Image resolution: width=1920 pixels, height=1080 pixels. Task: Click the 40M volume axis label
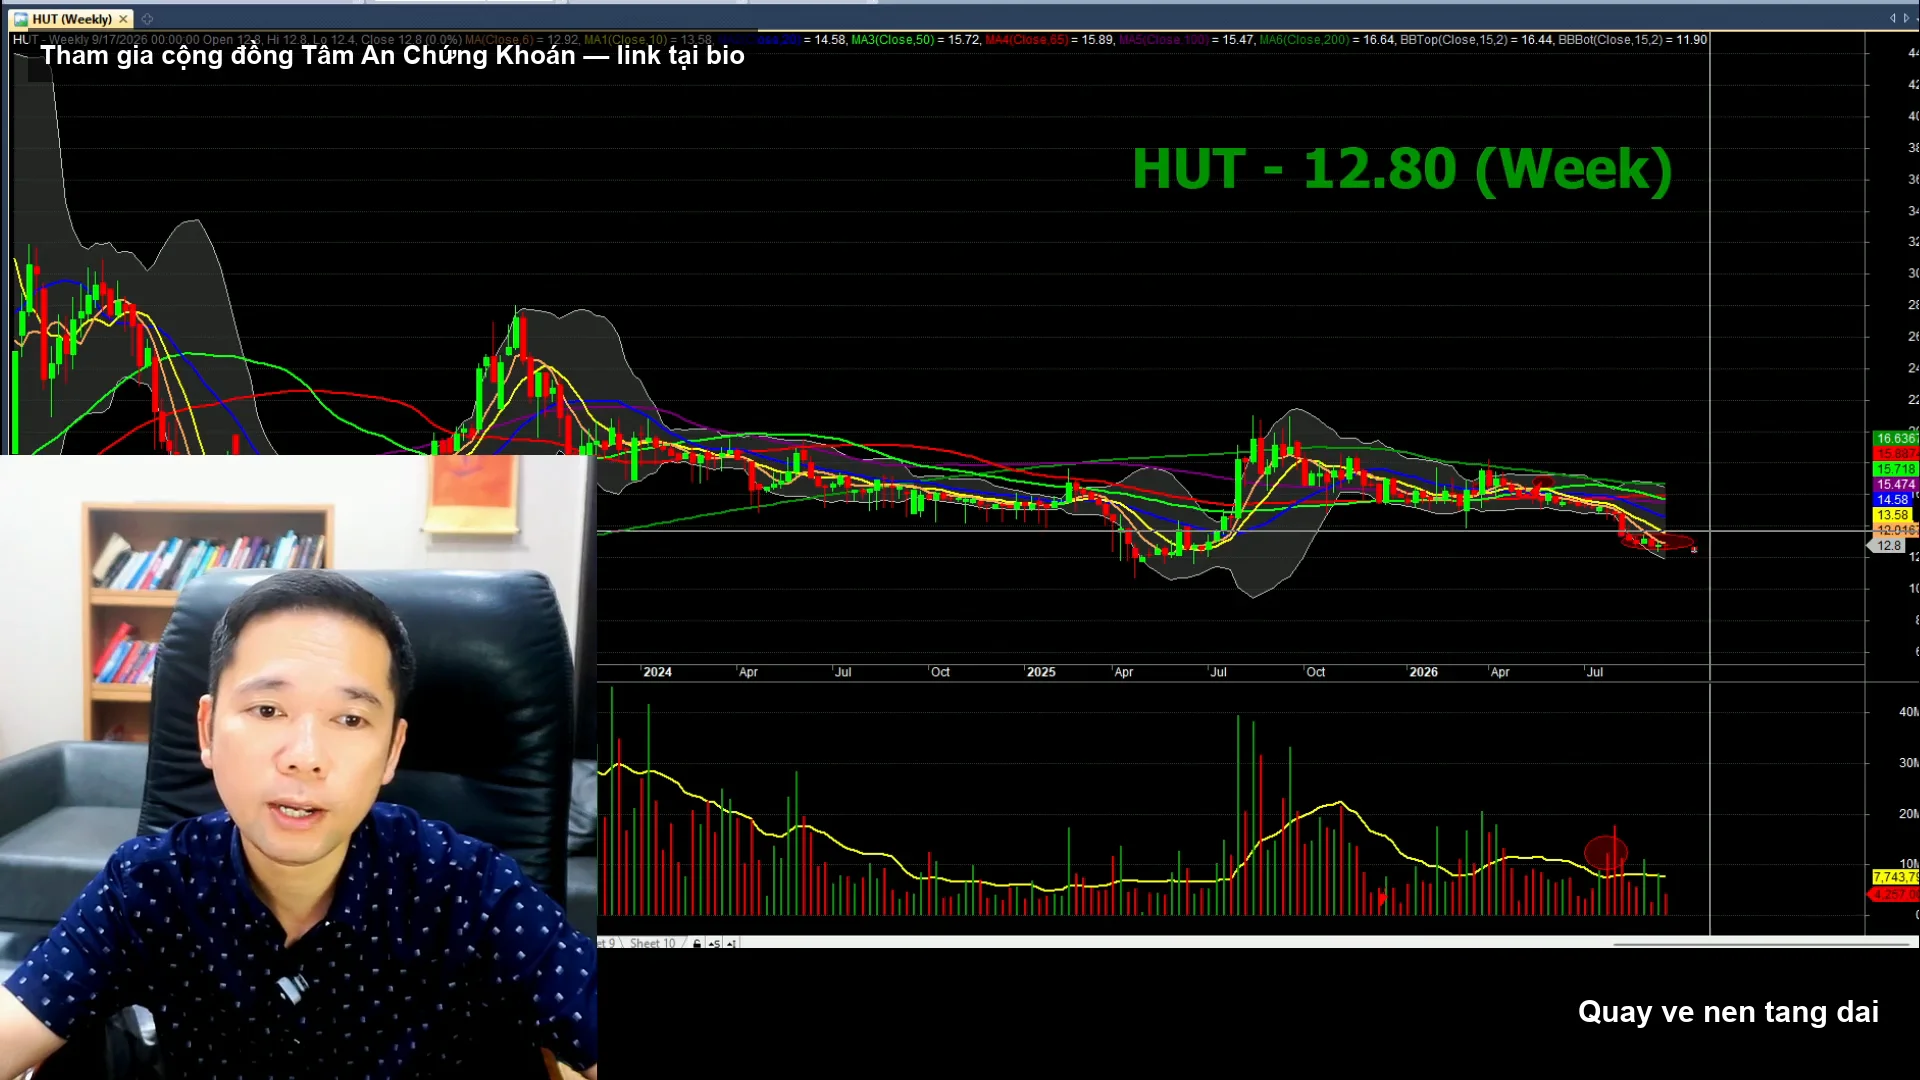tap(1908, 712)
